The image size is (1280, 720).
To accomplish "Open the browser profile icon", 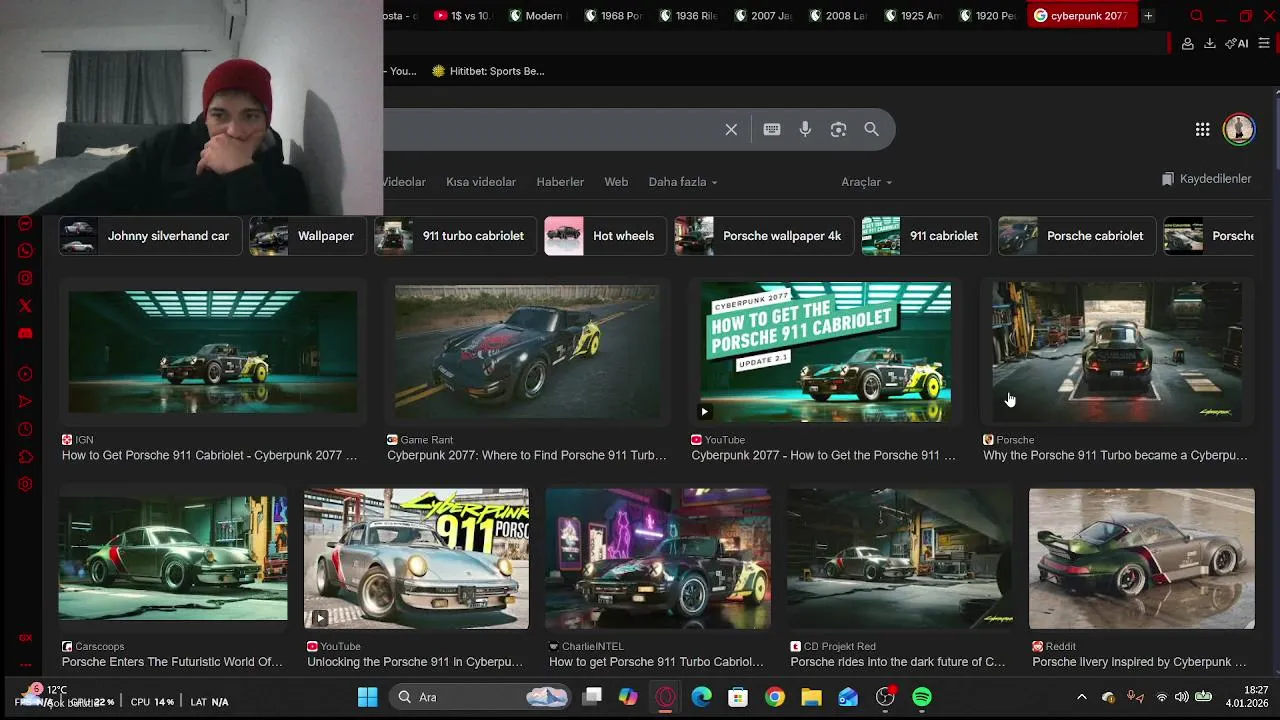I will pos(1187,44).
